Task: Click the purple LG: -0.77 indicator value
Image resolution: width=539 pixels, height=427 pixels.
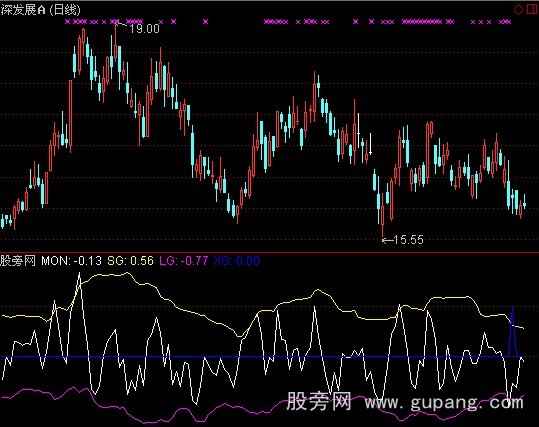Action: coord(184,261)
